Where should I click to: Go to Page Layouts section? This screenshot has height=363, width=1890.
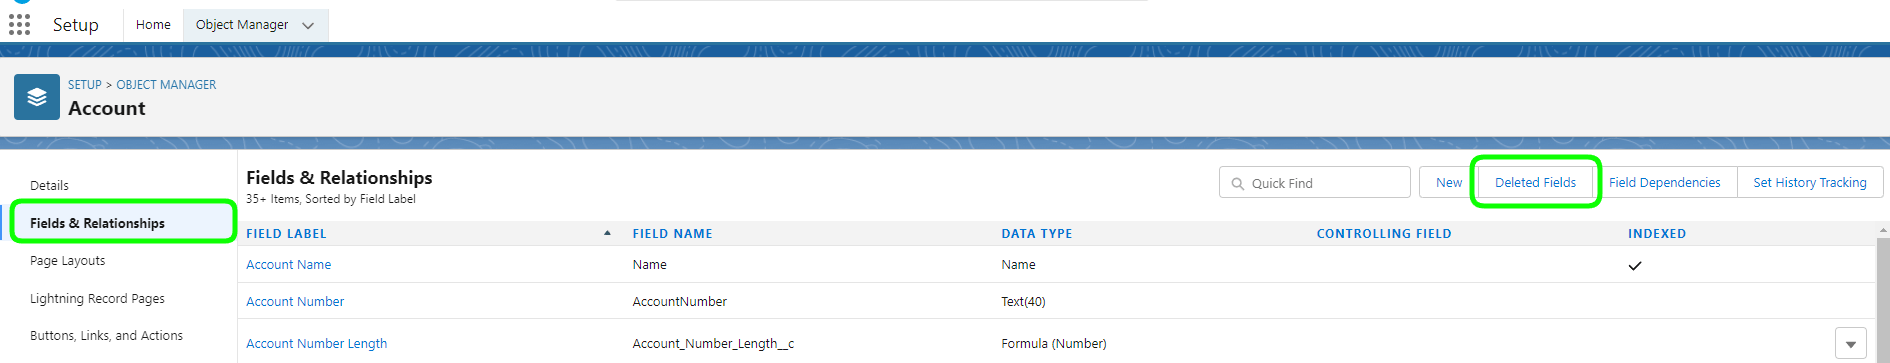[68, 261]
